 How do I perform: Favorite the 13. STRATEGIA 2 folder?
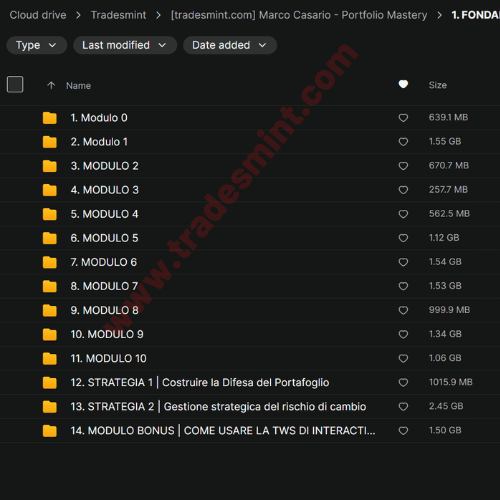[403, 407]
